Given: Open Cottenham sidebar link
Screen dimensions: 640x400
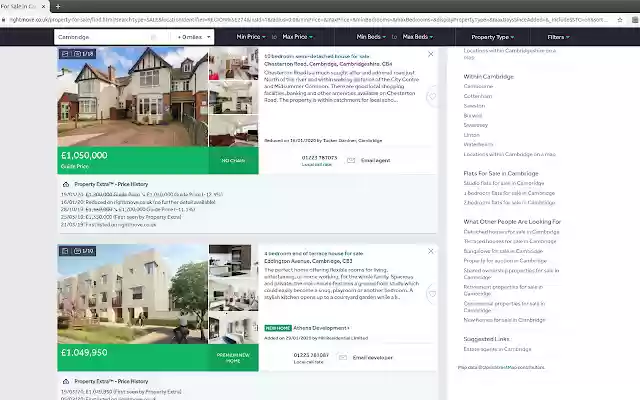Looking at the screenshot, I should (478, 96).
